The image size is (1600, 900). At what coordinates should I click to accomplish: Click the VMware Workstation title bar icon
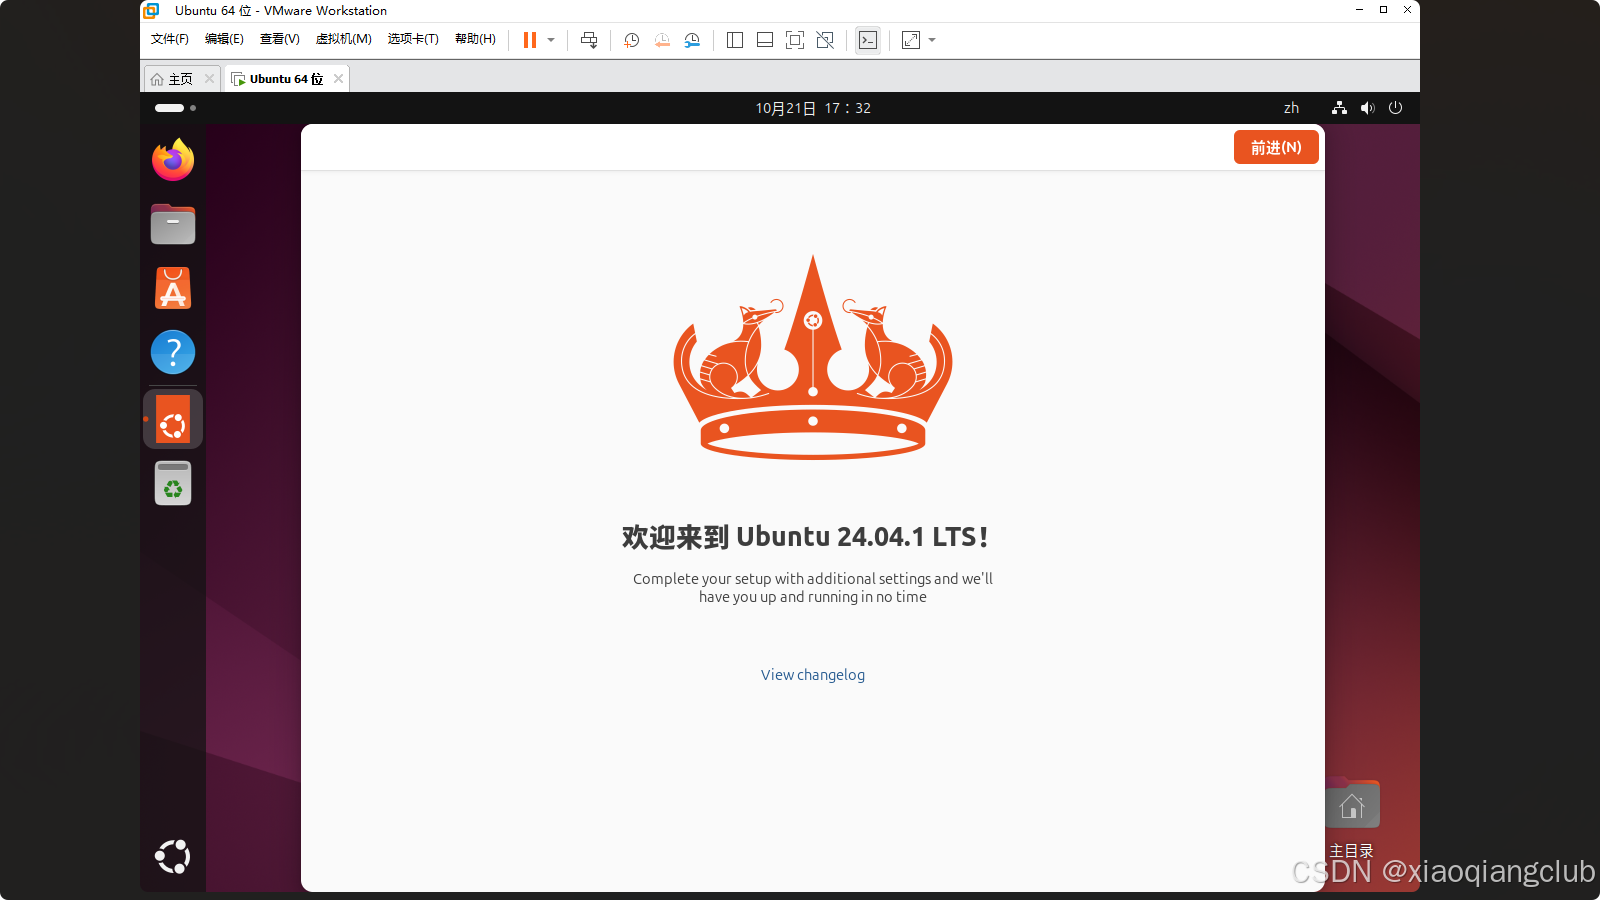pos(151,11)
